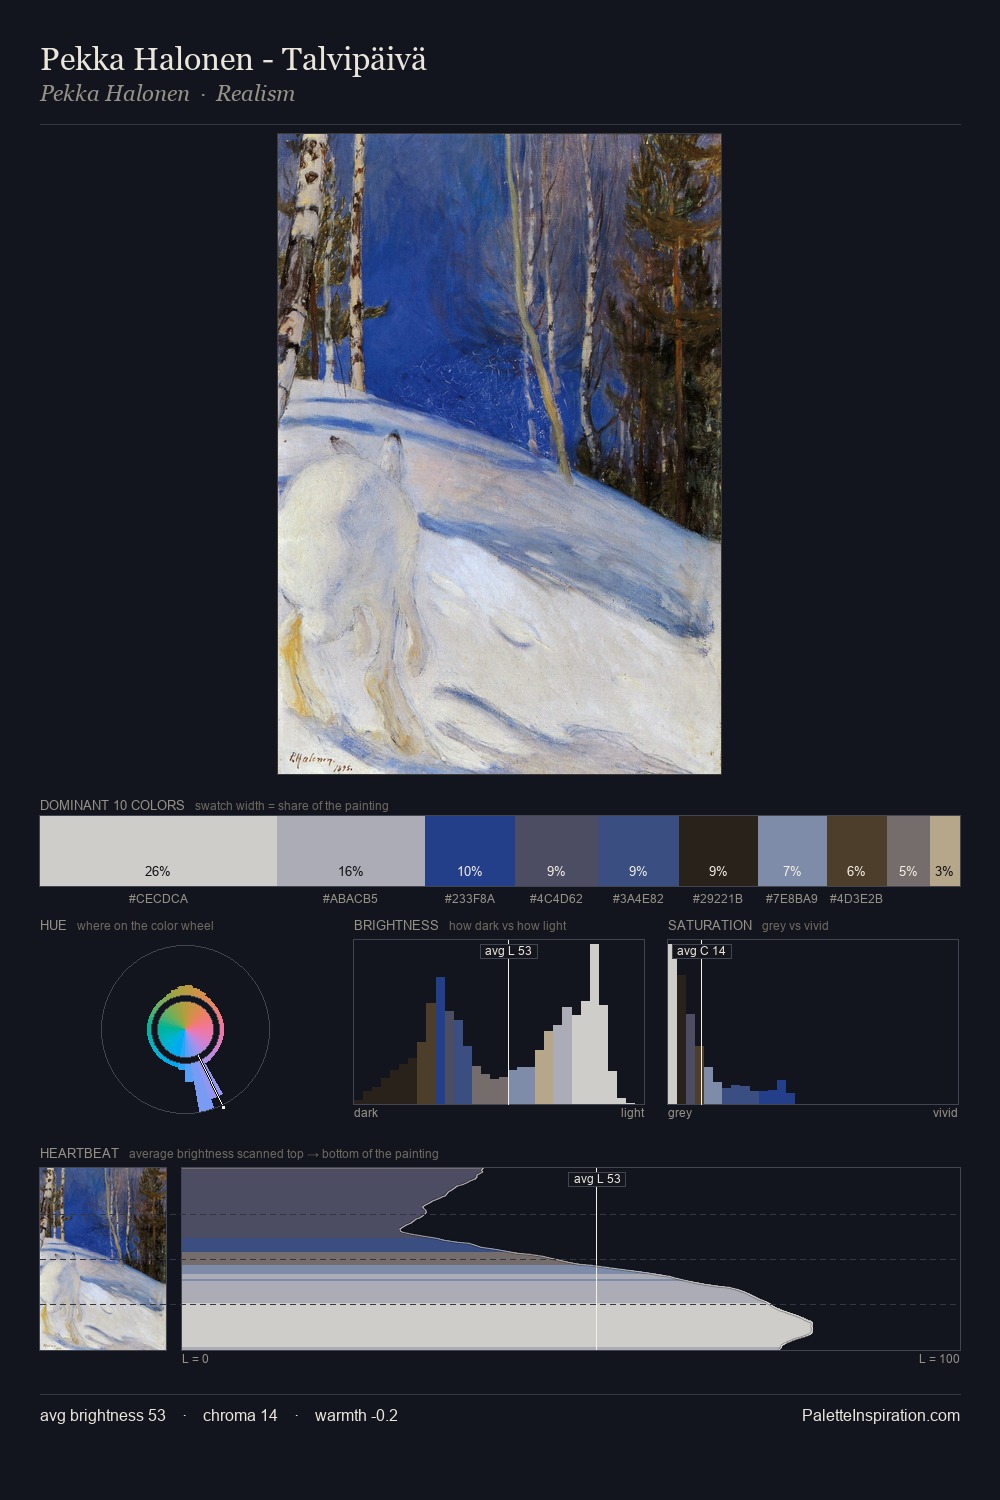The image size is (1000, 1500).
Task: Click the '#4D3E2B' hex code label
Action: pyautogui.click(x=856, y=899)
